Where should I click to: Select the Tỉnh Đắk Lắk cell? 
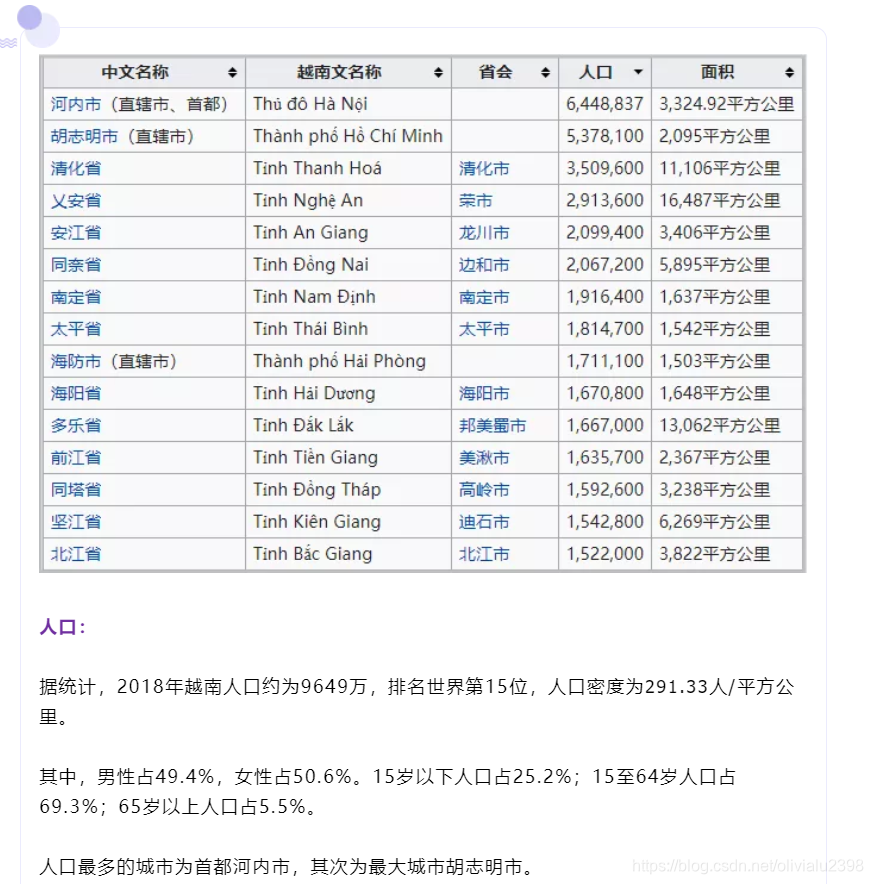click(349, 426)
